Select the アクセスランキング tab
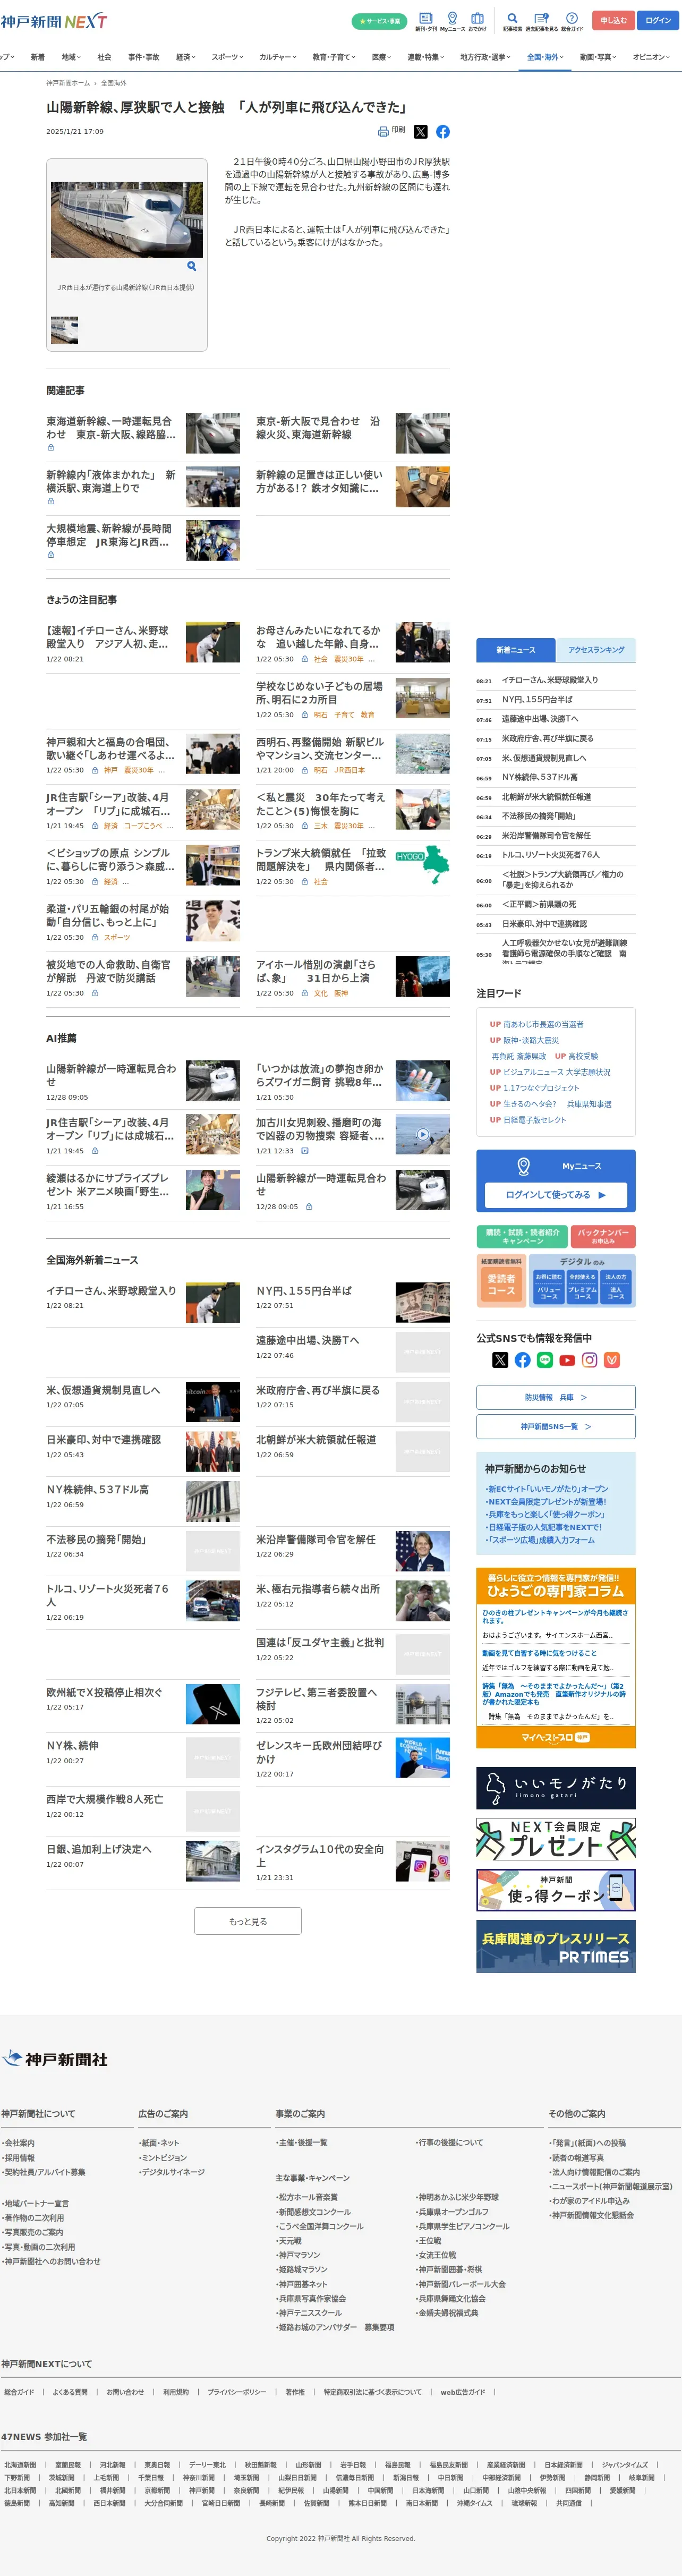The image size is (682, 2576). [596, 650]
